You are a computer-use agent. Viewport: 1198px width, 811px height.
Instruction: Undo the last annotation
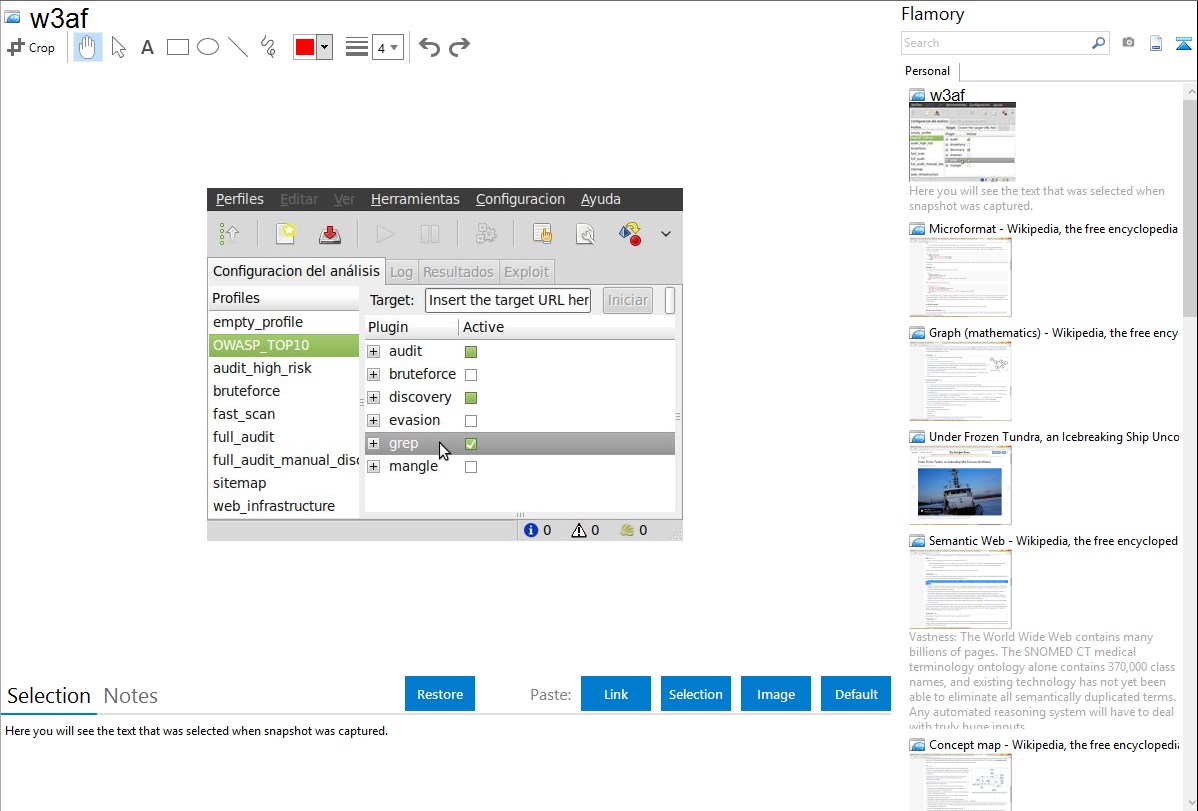[429, 47]
